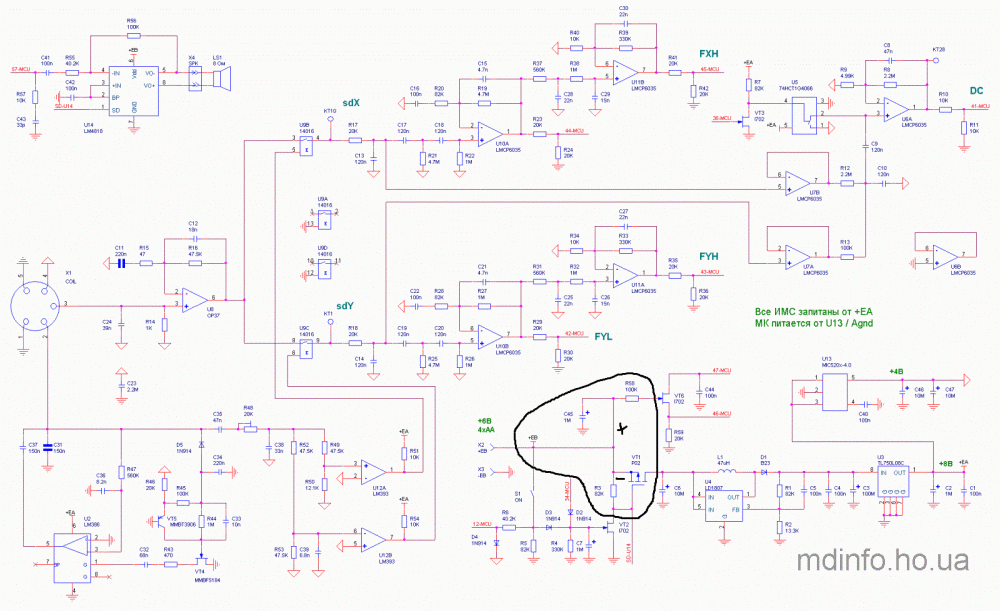Click the 36-MCU net label

[x=722, y=118]
